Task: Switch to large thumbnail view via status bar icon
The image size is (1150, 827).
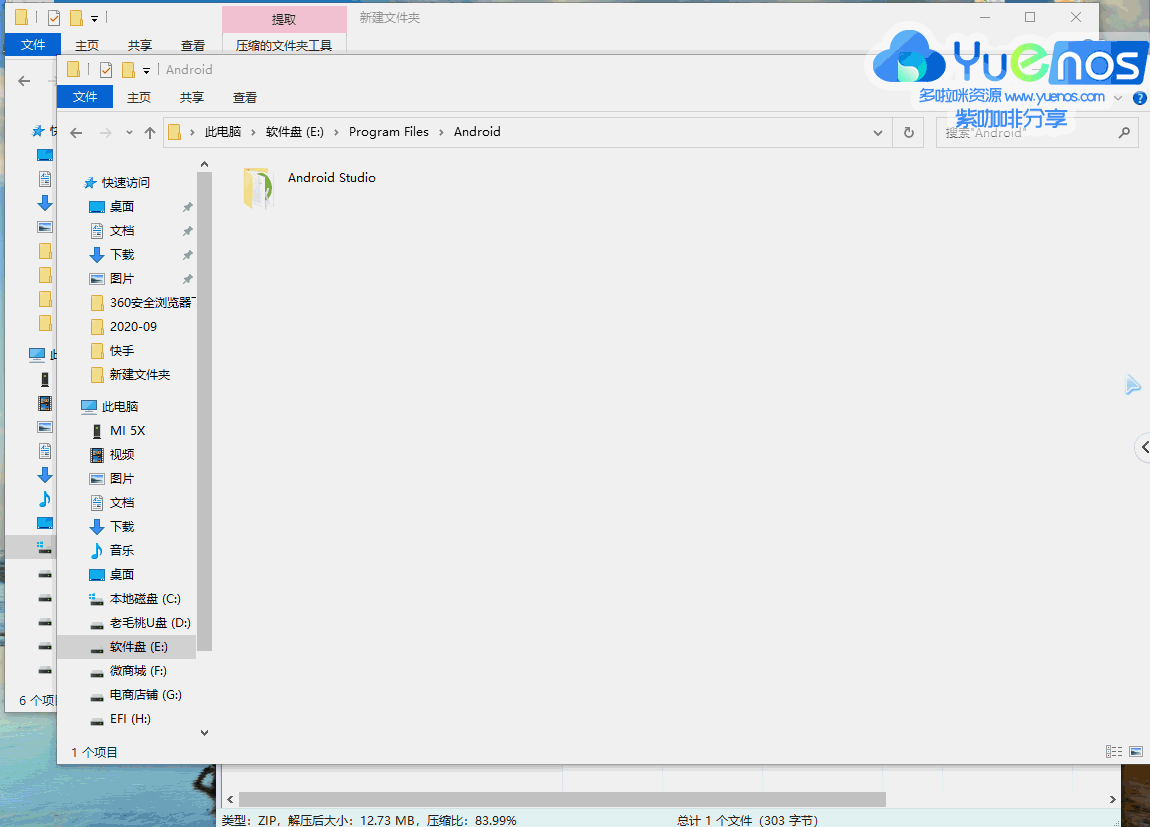Action: 1135,751
